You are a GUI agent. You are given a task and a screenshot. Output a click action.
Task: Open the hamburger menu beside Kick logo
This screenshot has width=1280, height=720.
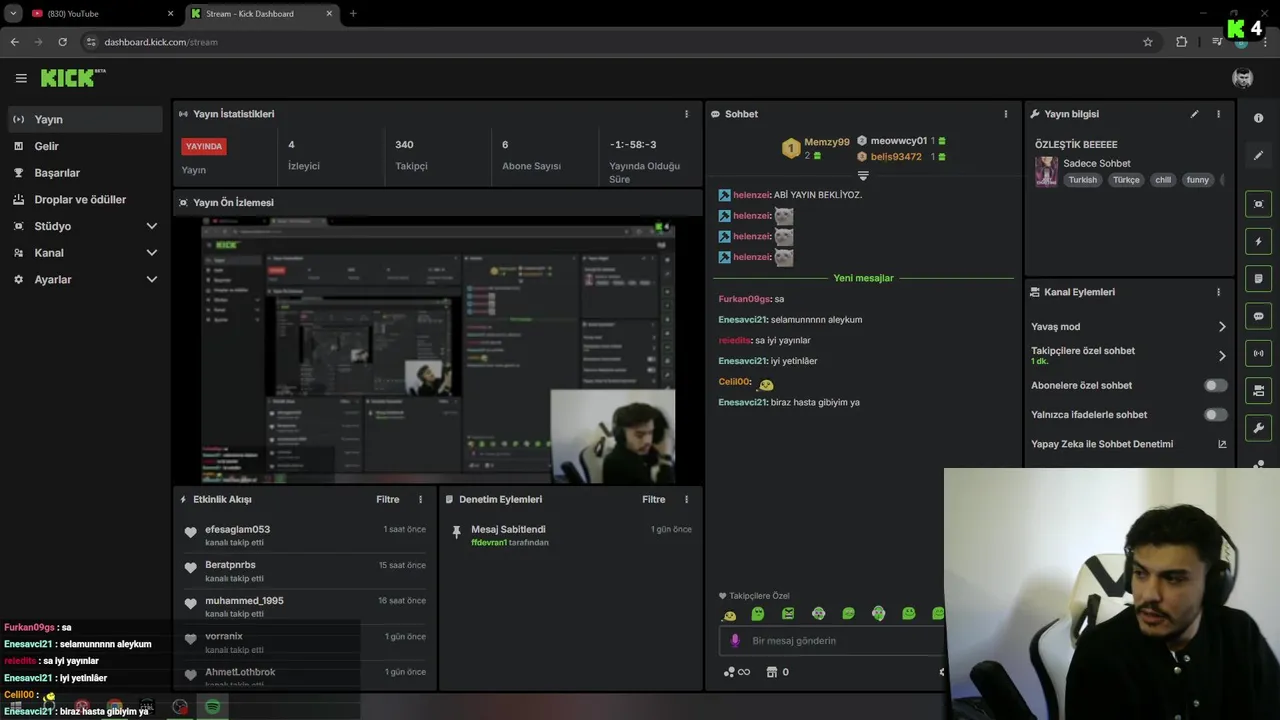[x=21, y=78]
